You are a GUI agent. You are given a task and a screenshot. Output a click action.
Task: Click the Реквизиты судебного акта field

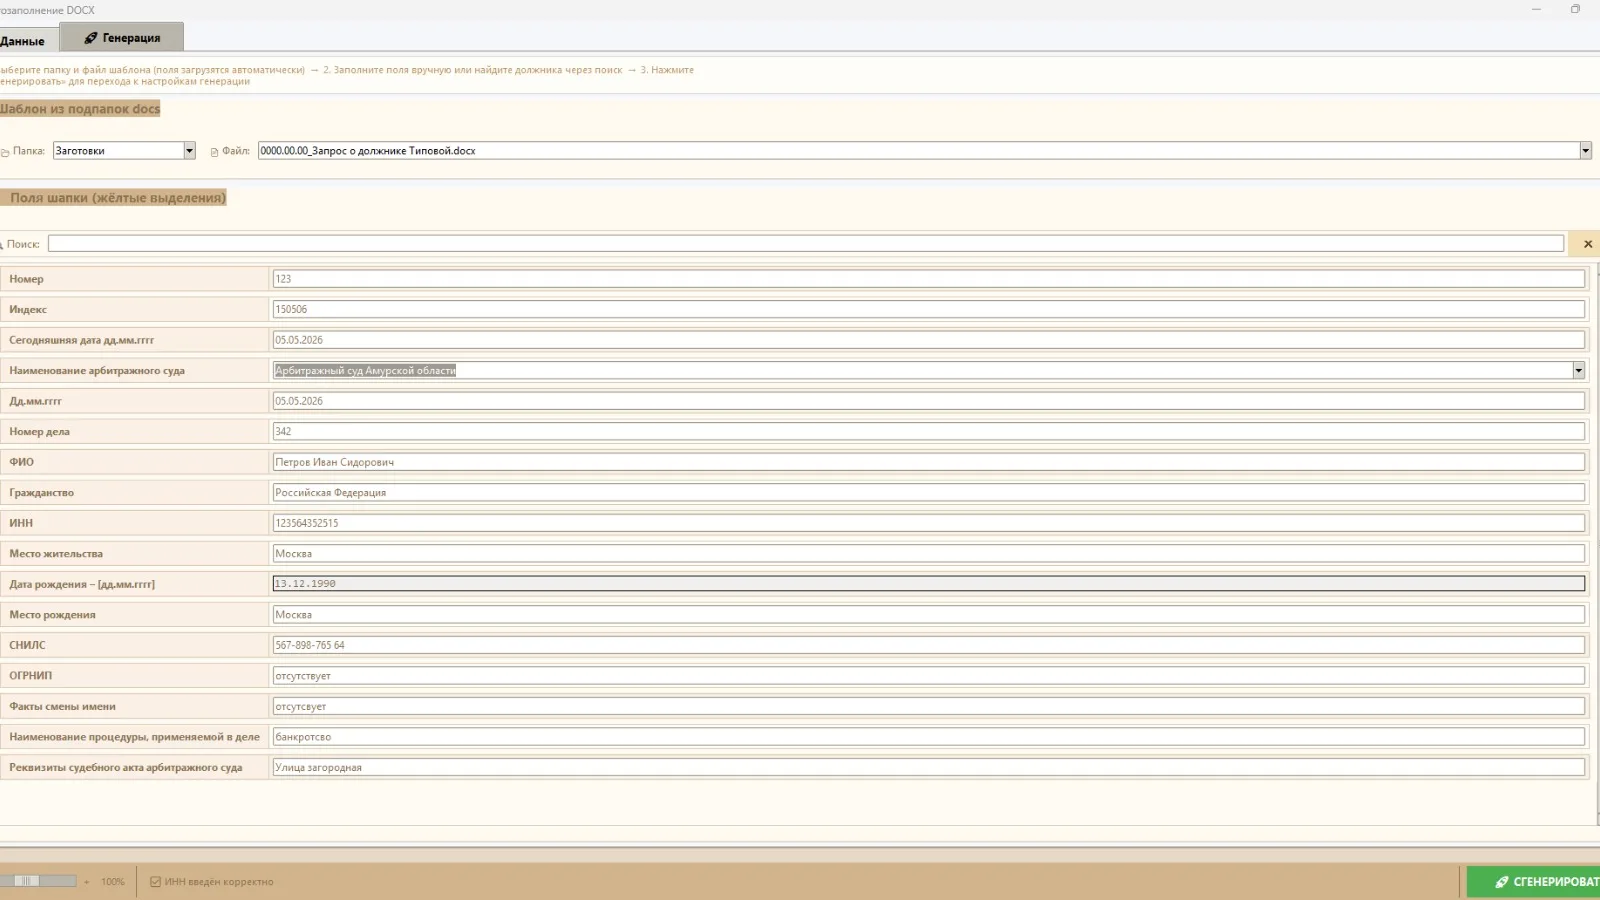point(929,768)
